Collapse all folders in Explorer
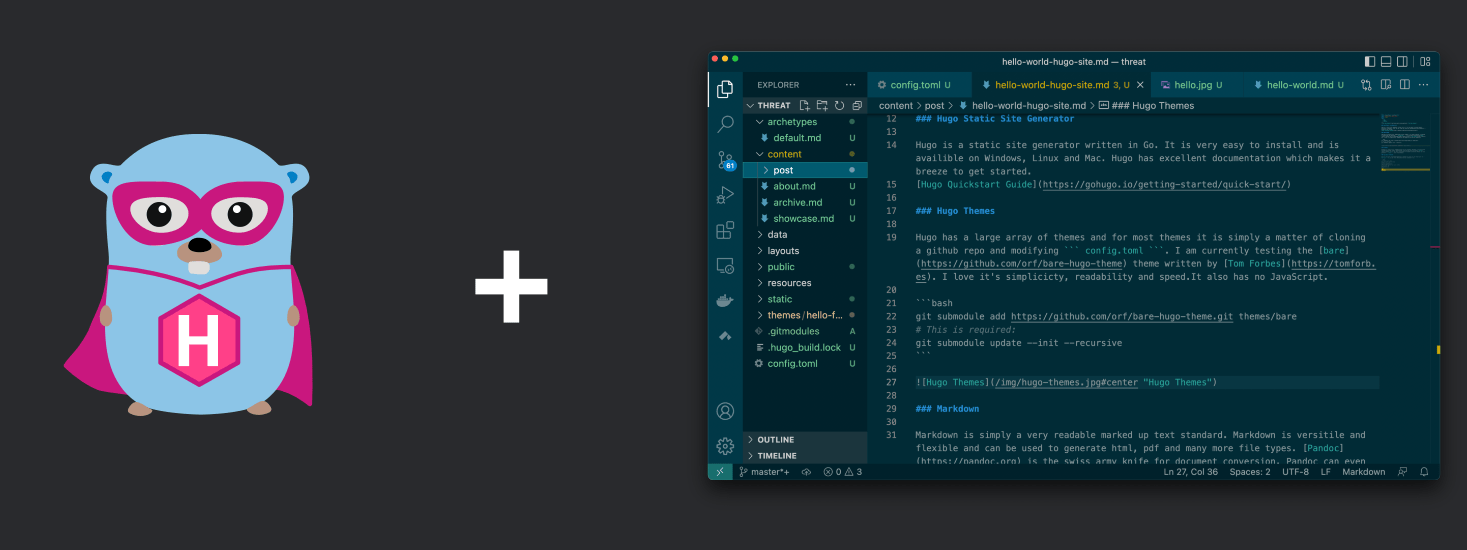 [856, 105]
